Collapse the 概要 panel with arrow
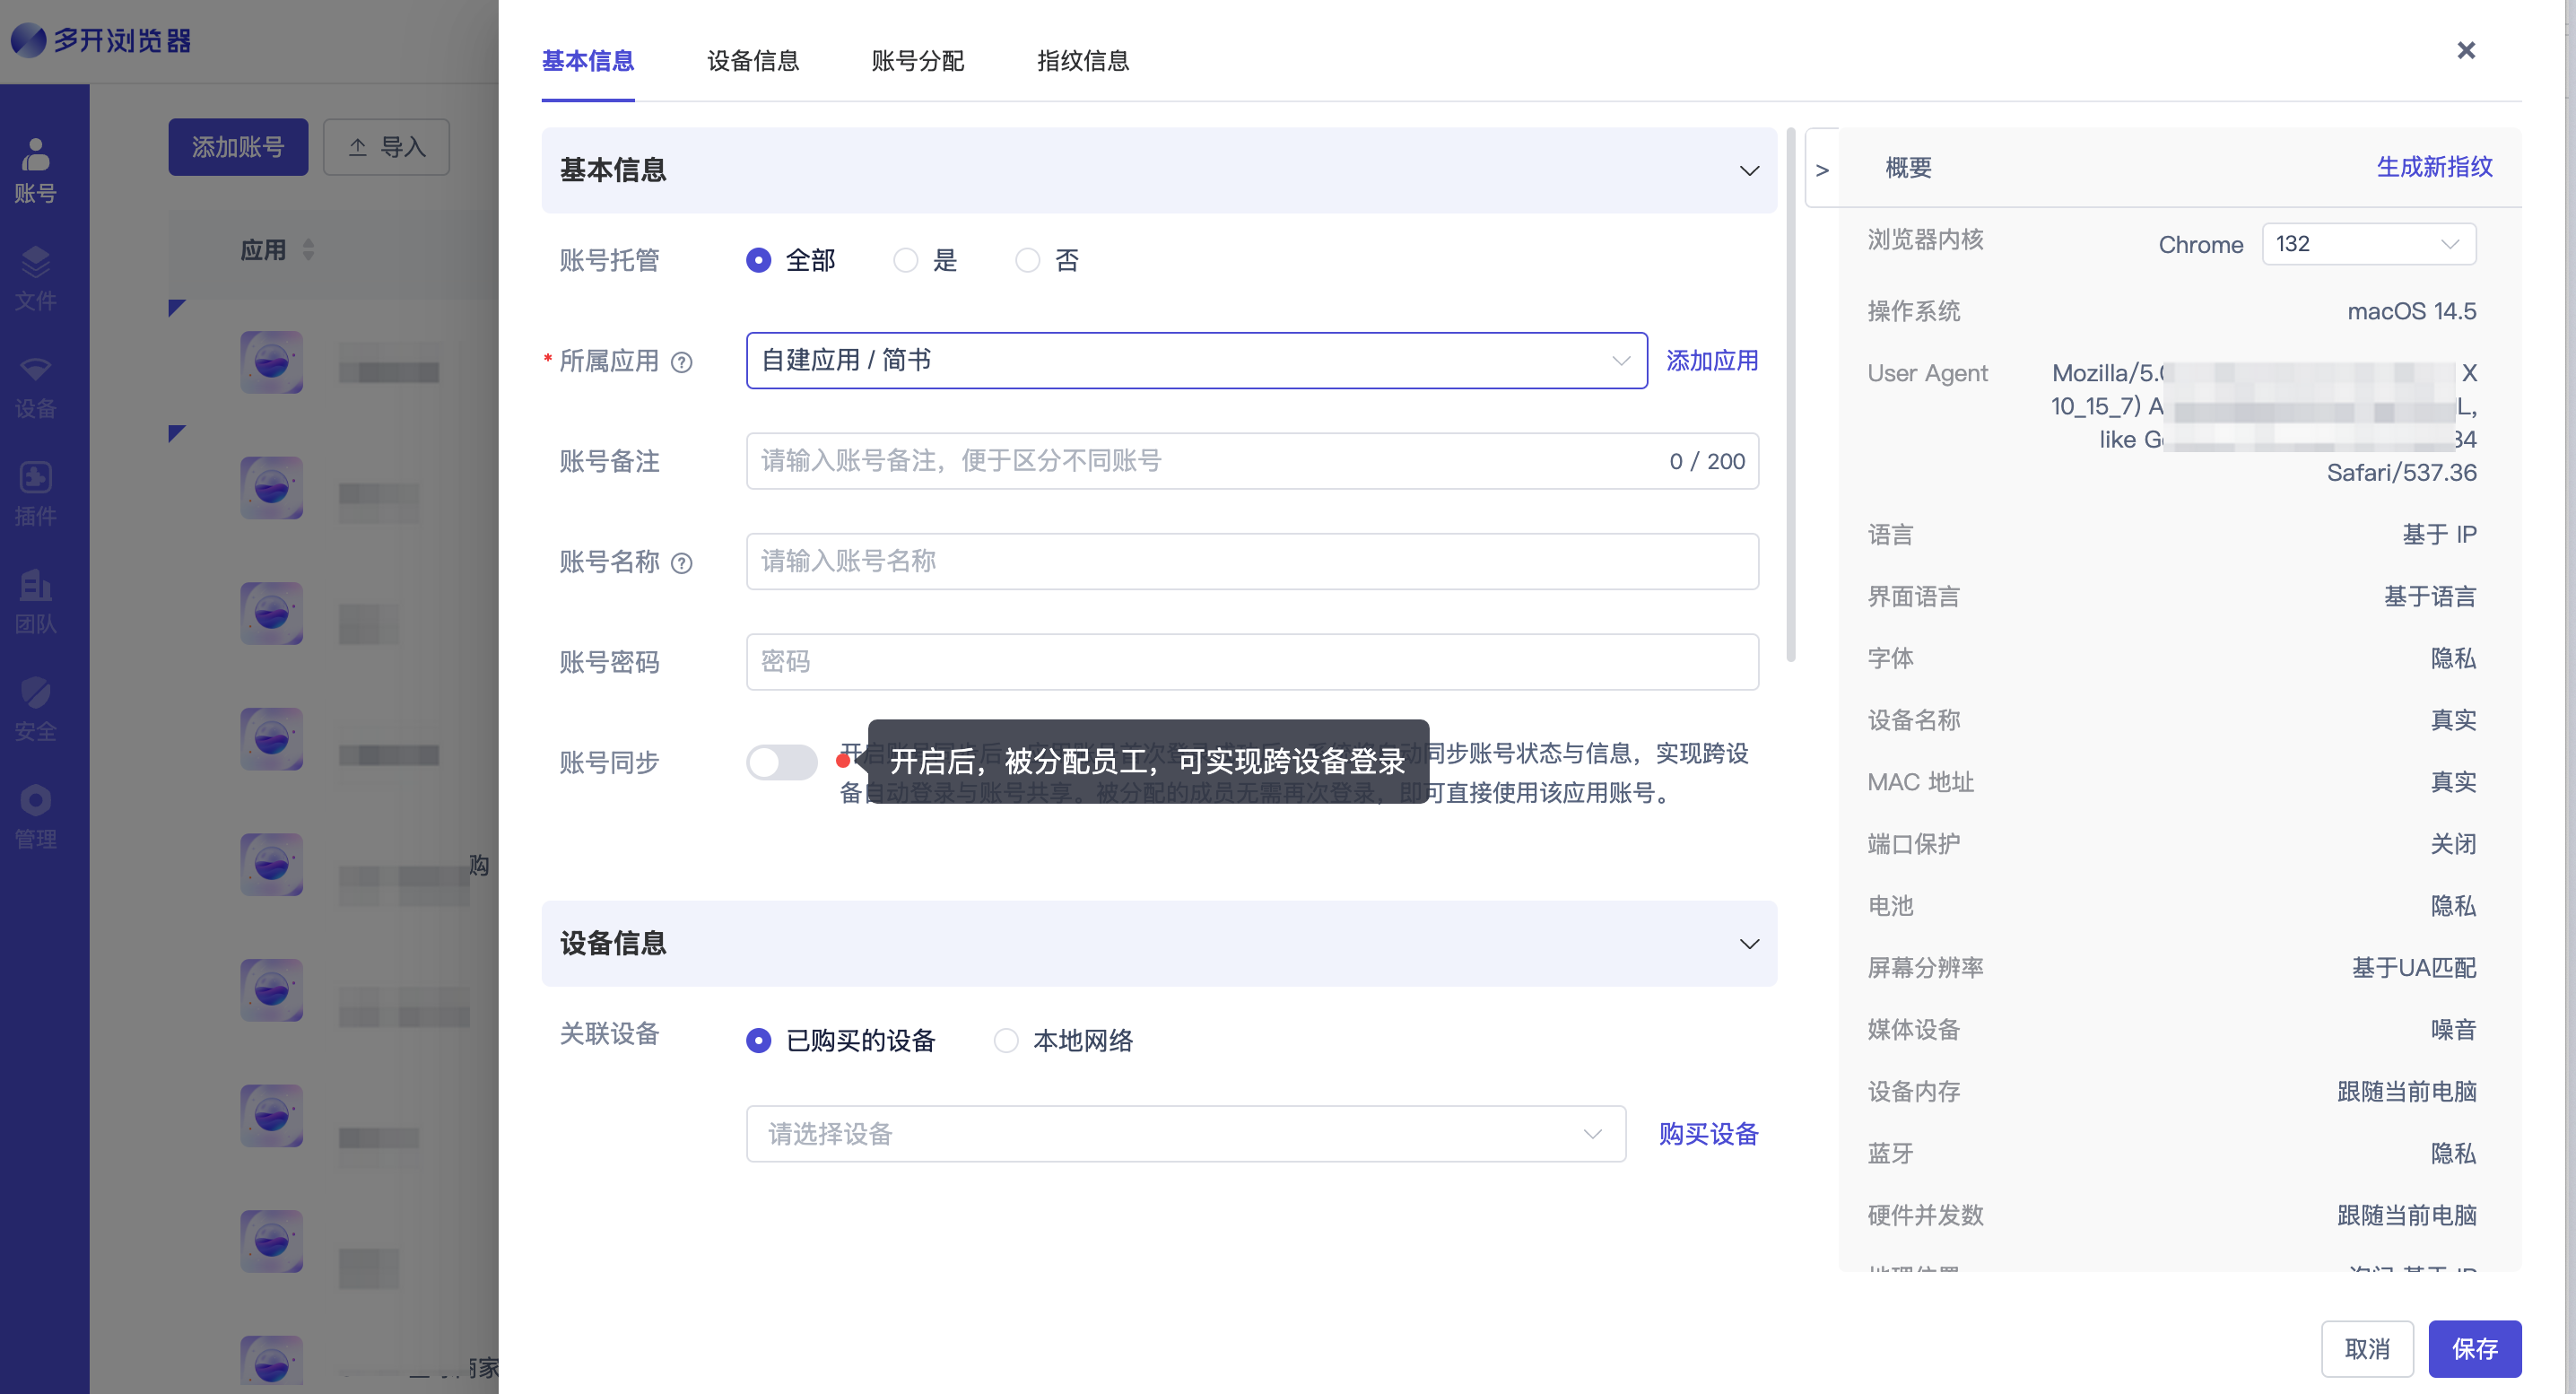The image size is (2576, 1394). (1822, 170)
